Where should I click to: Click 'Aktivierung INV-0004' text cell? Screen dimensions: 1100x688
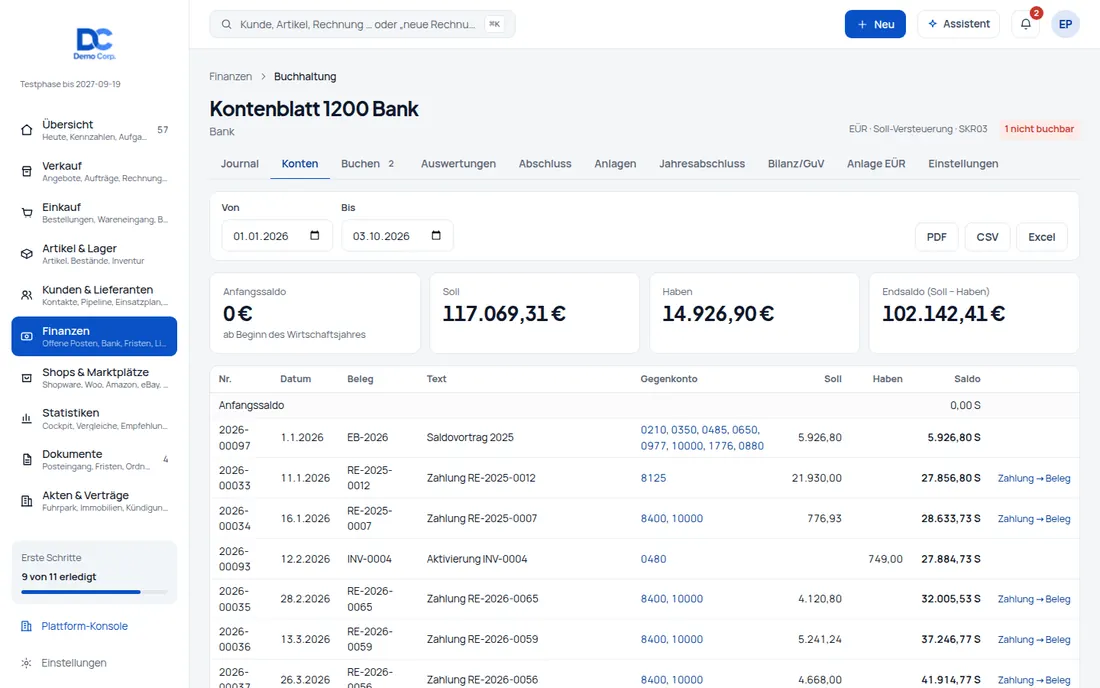[477, 559]
